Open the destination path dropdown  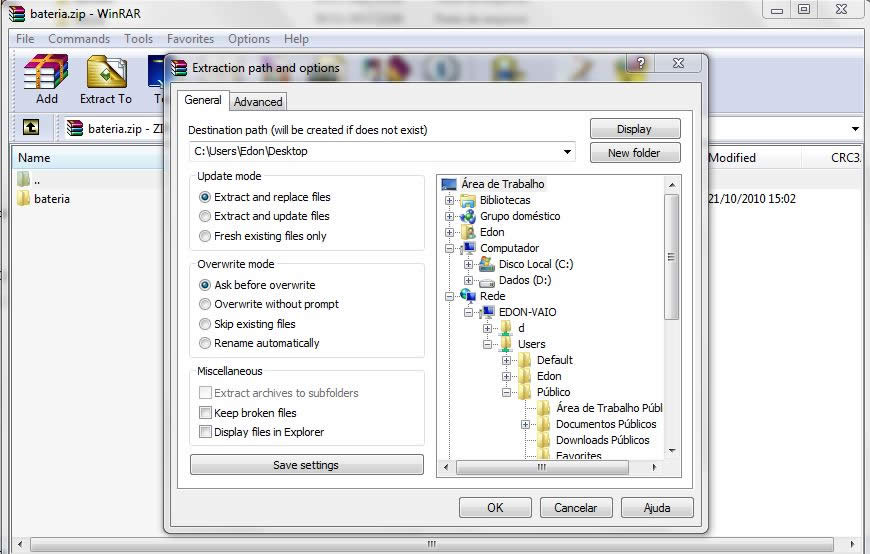coord(567,152)
